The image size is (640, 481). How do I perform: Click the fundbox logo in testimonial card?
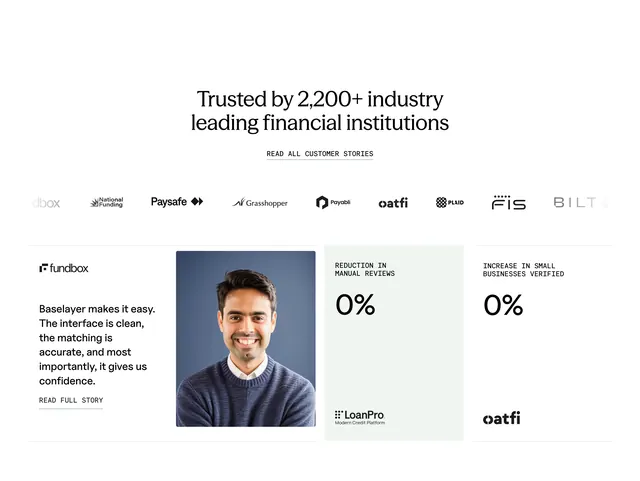[64, 268]
